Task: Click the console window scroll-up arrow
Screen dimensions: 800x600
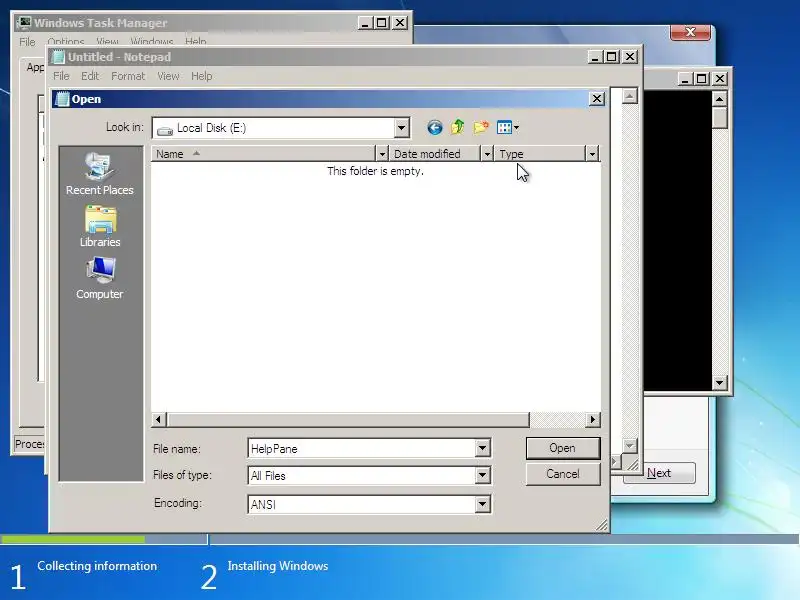Action: [719, 98]
